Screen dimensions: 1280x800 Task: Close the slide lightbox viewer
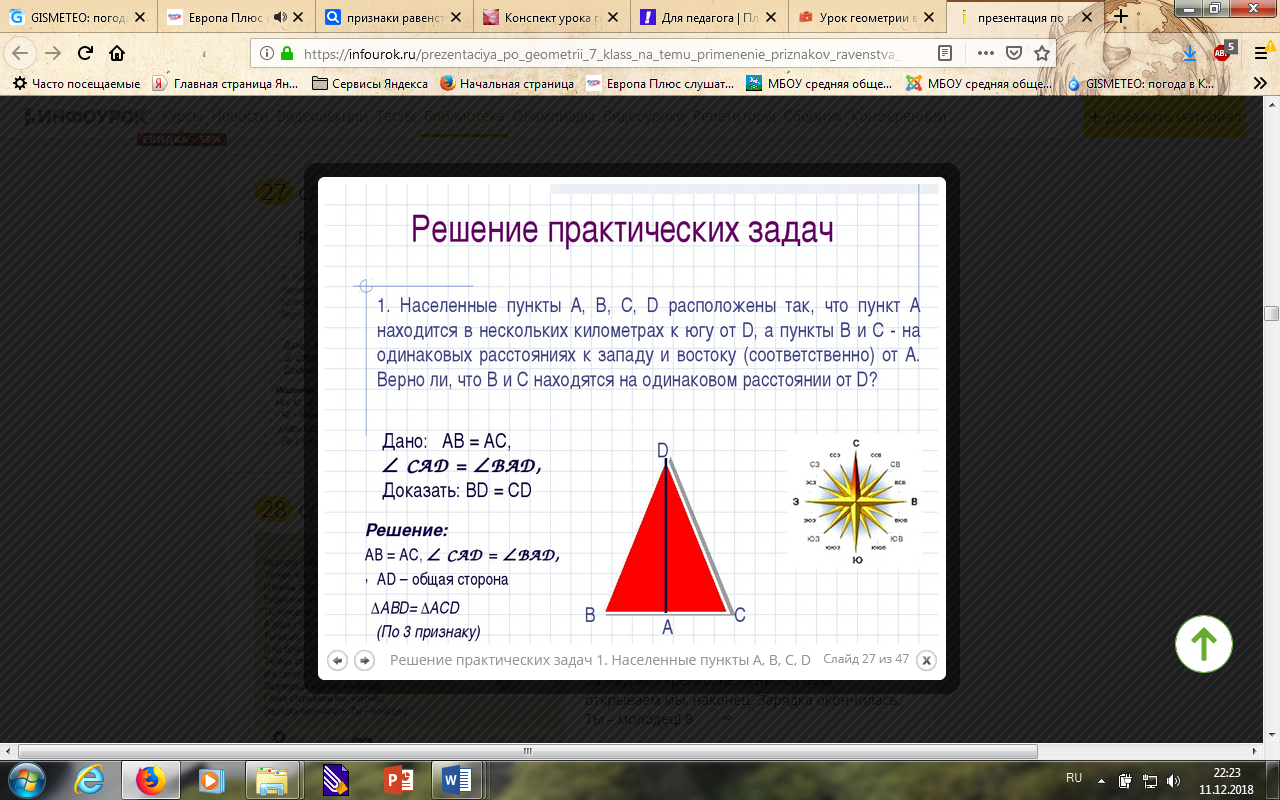[927, 661]
